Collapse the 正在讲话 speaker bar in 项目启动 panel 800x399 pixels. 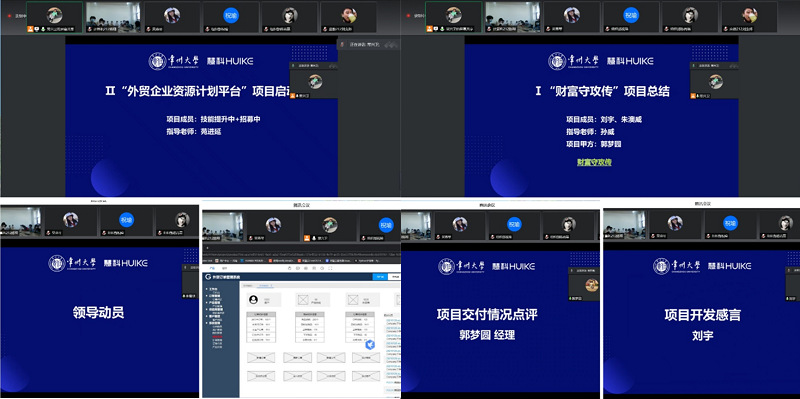391,45
